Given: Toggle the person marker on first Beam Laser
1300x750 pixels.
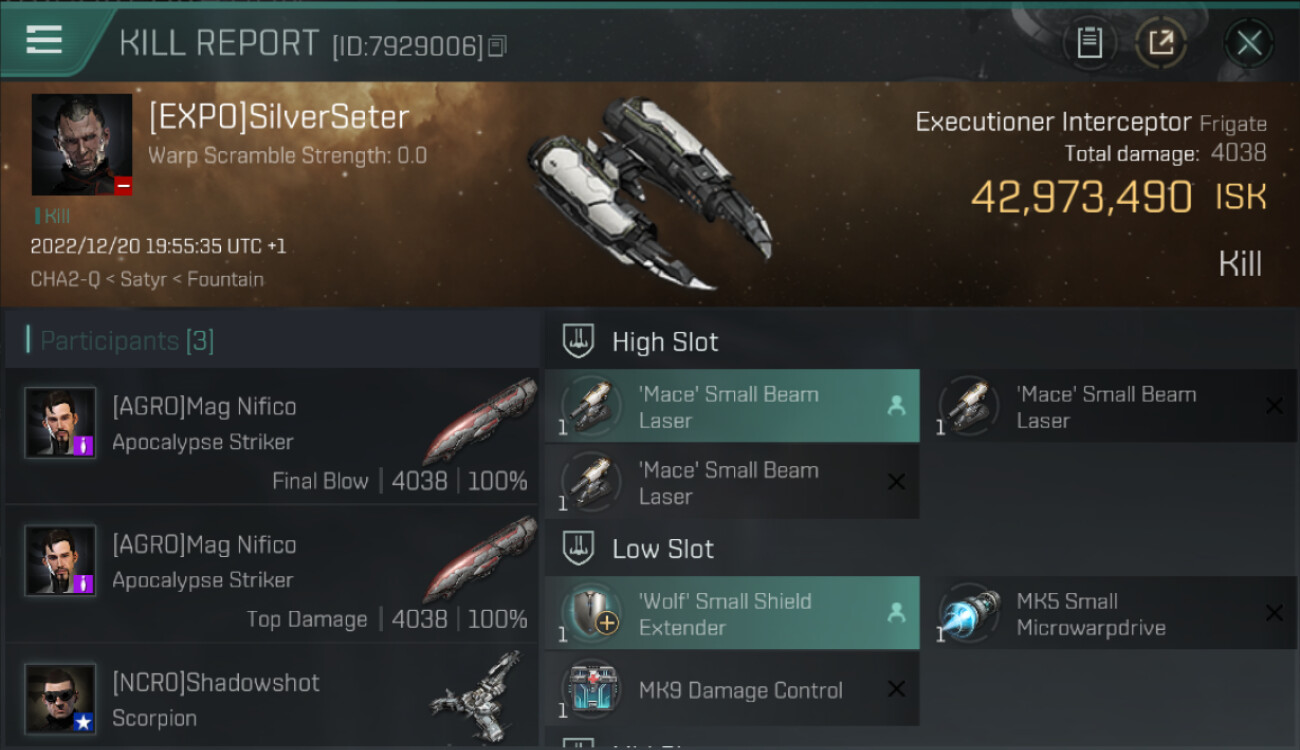Looking at the screenshot, I should pos(896,405).
